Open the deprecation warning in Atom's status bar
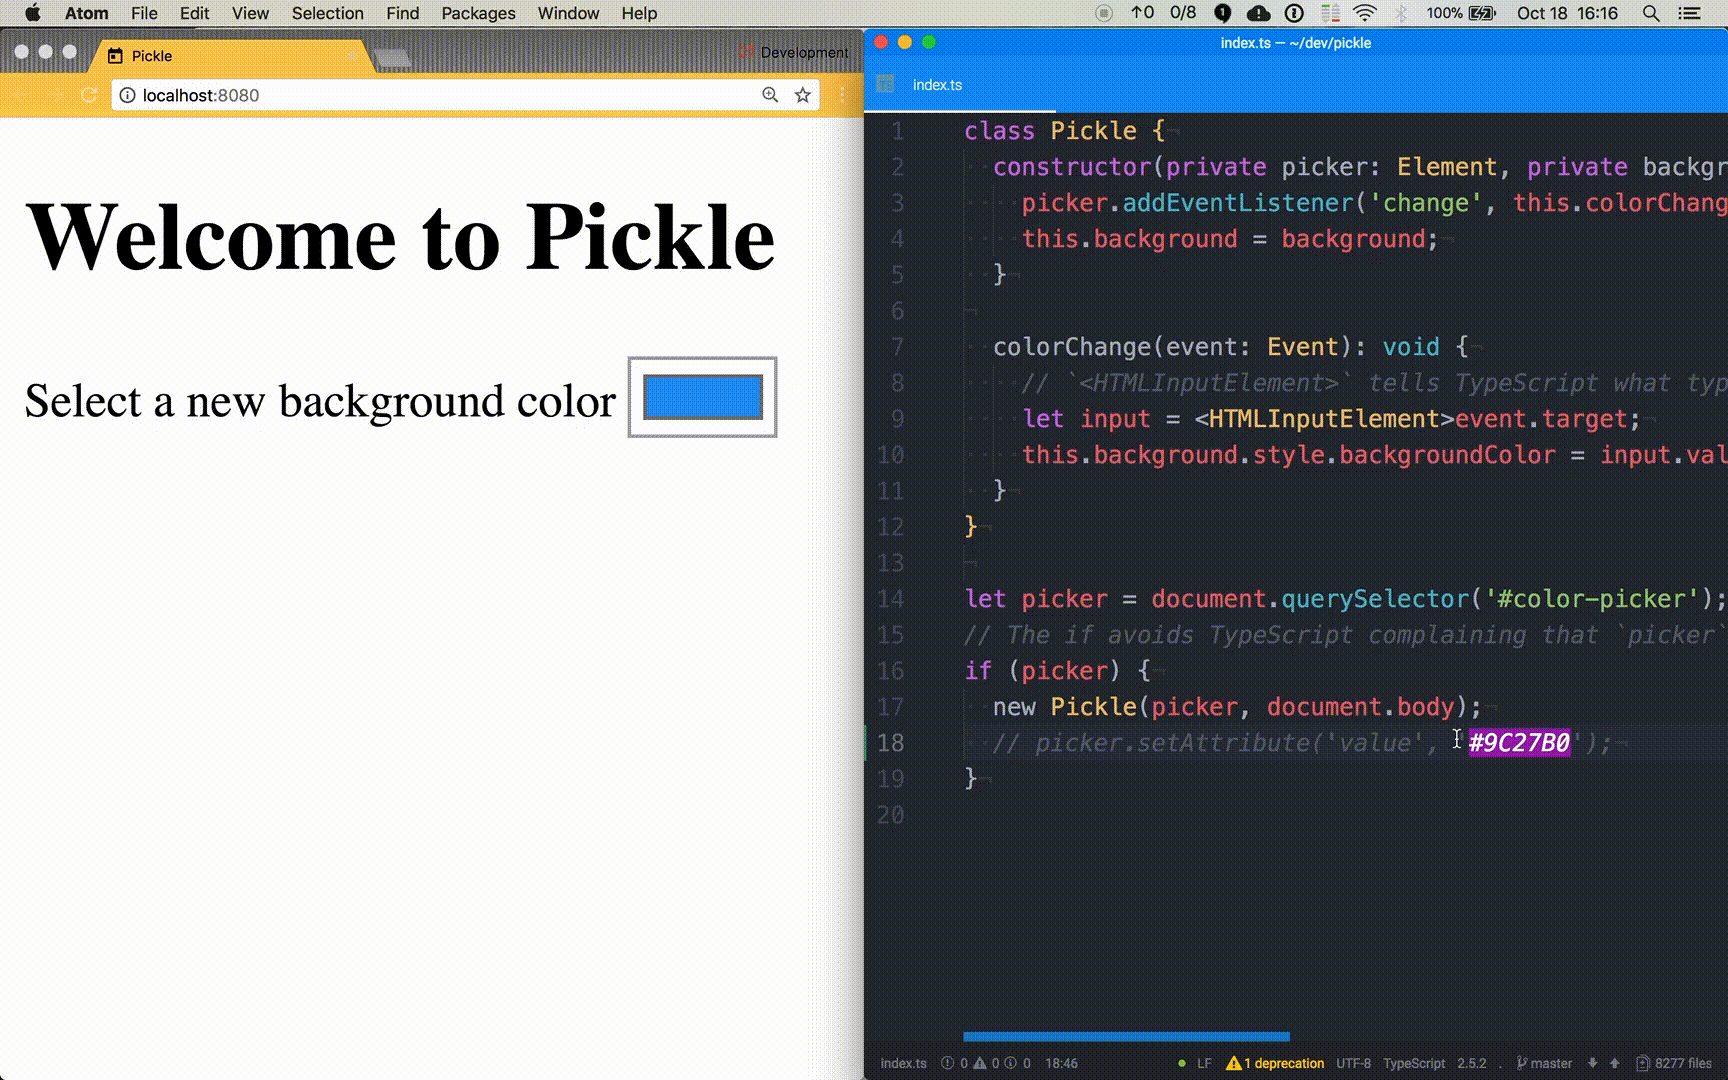 1285,1063
